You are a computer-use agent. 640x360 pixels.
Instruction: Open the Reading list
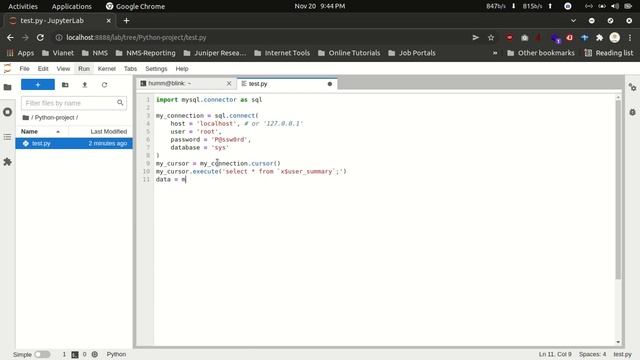click(x=609, y=53)
